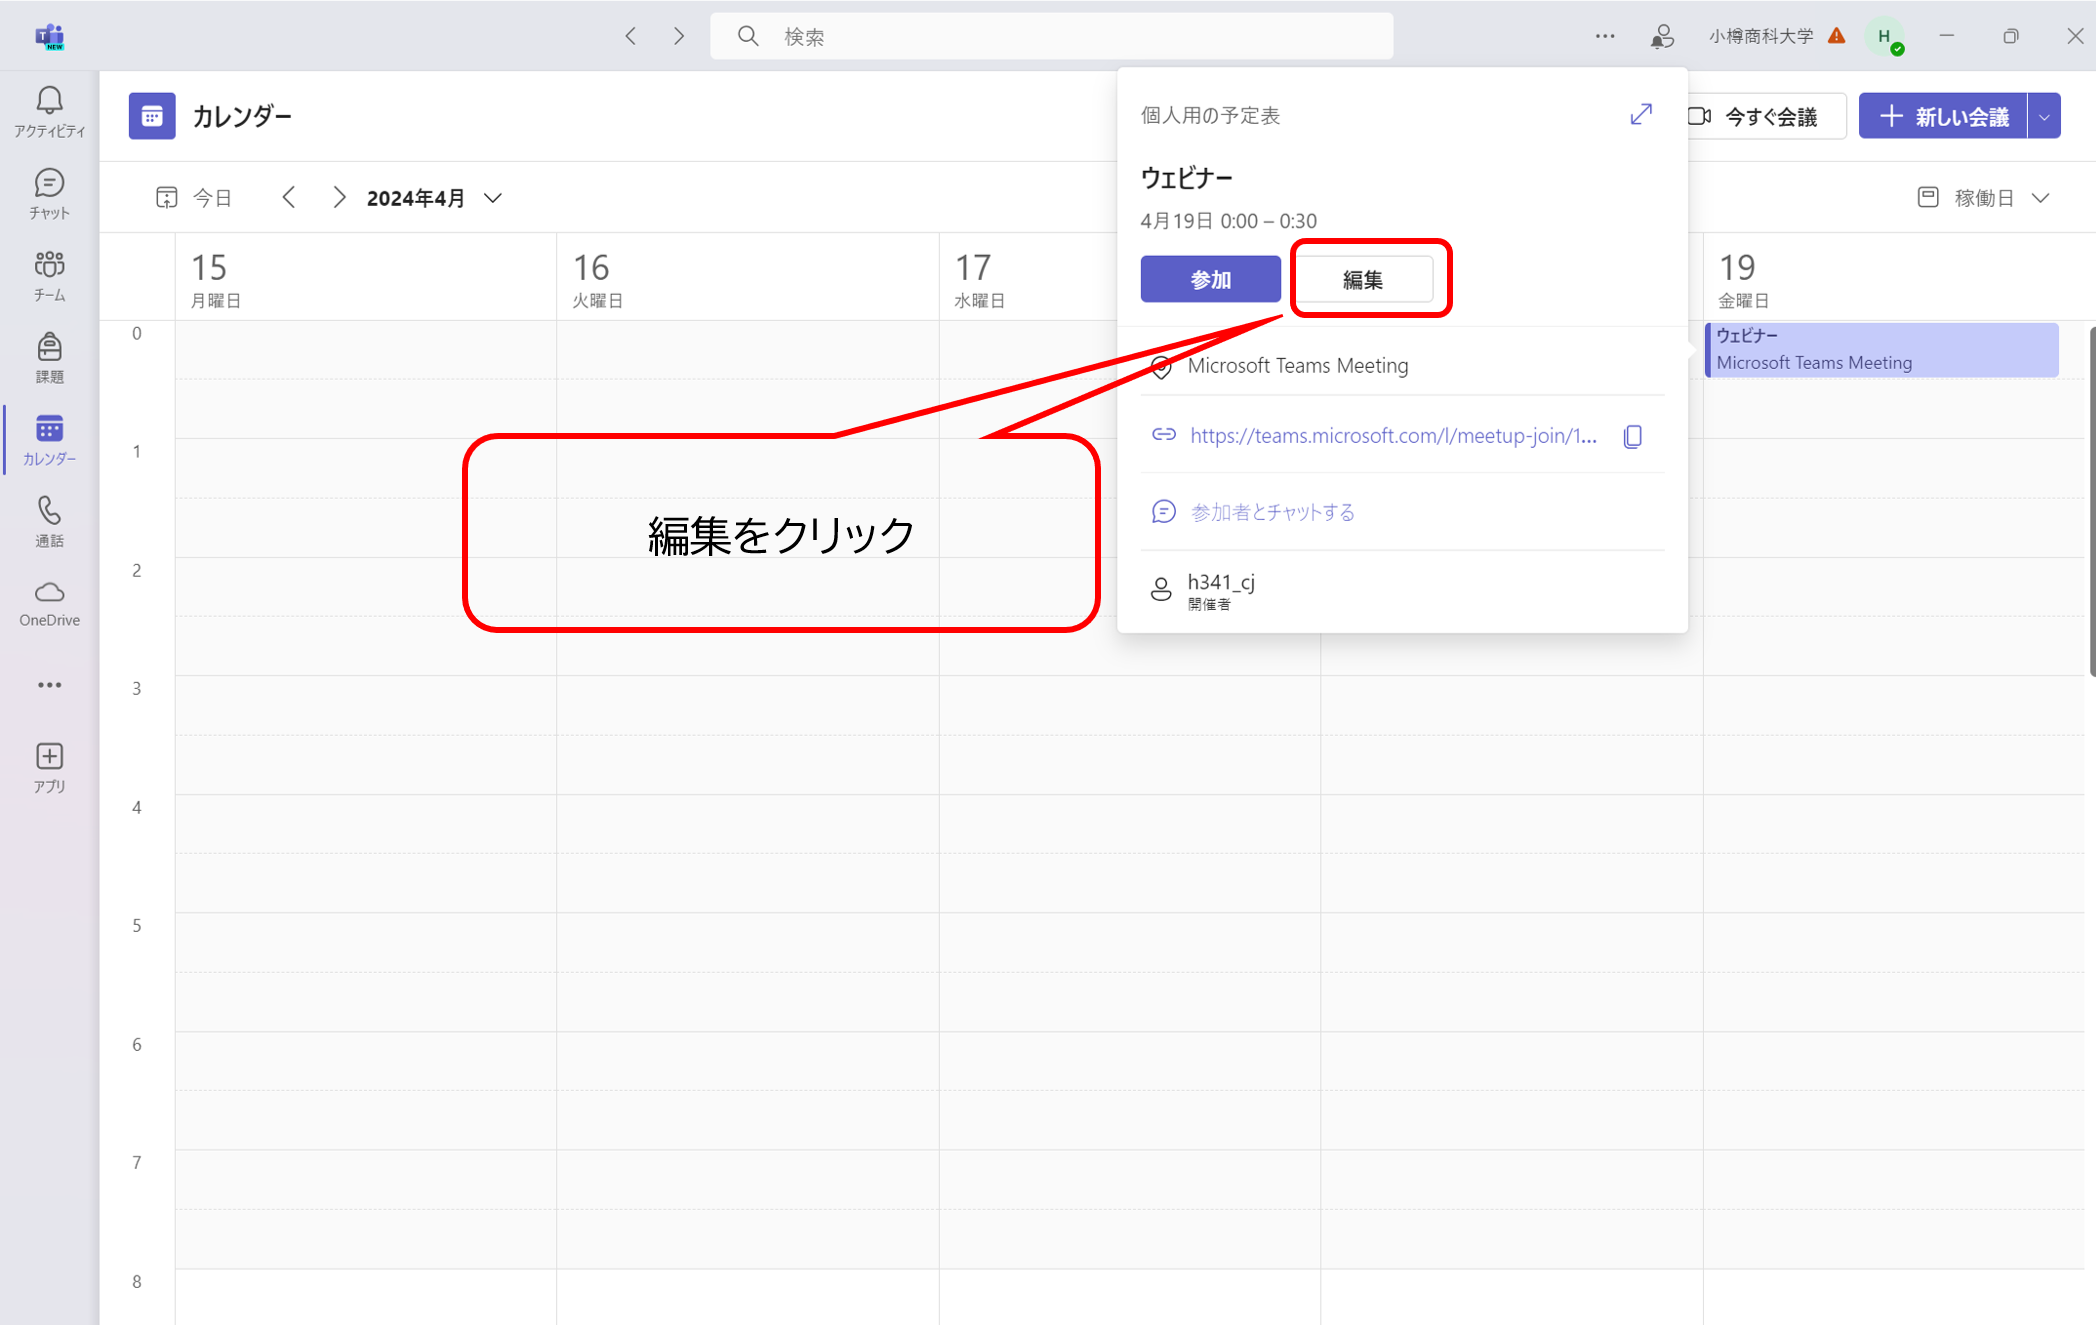The image size is (2096, 1325).
Task: Open sidebar more apps ellipsis
Action: point(49,685)
